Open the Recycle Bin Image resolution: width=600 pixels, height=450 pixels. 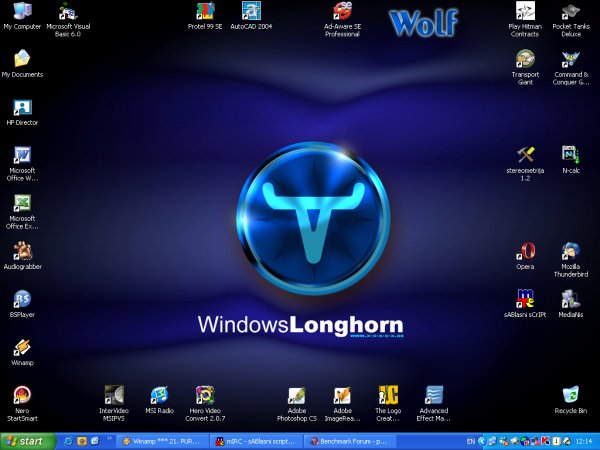coord(571,400)
